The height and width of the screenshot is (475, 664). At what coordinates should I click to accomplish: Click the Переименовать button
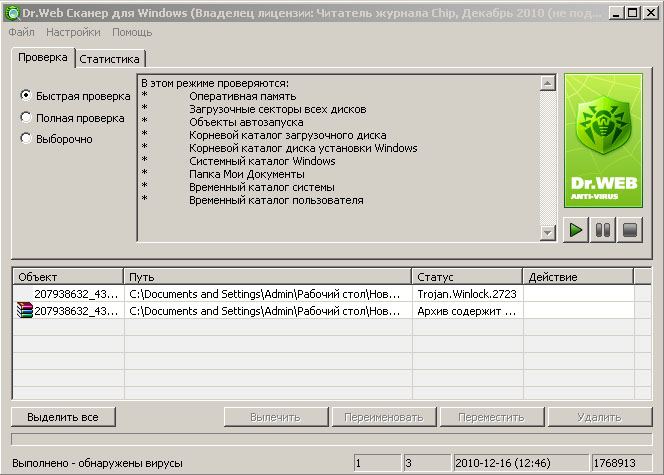[x=384, y=417]
